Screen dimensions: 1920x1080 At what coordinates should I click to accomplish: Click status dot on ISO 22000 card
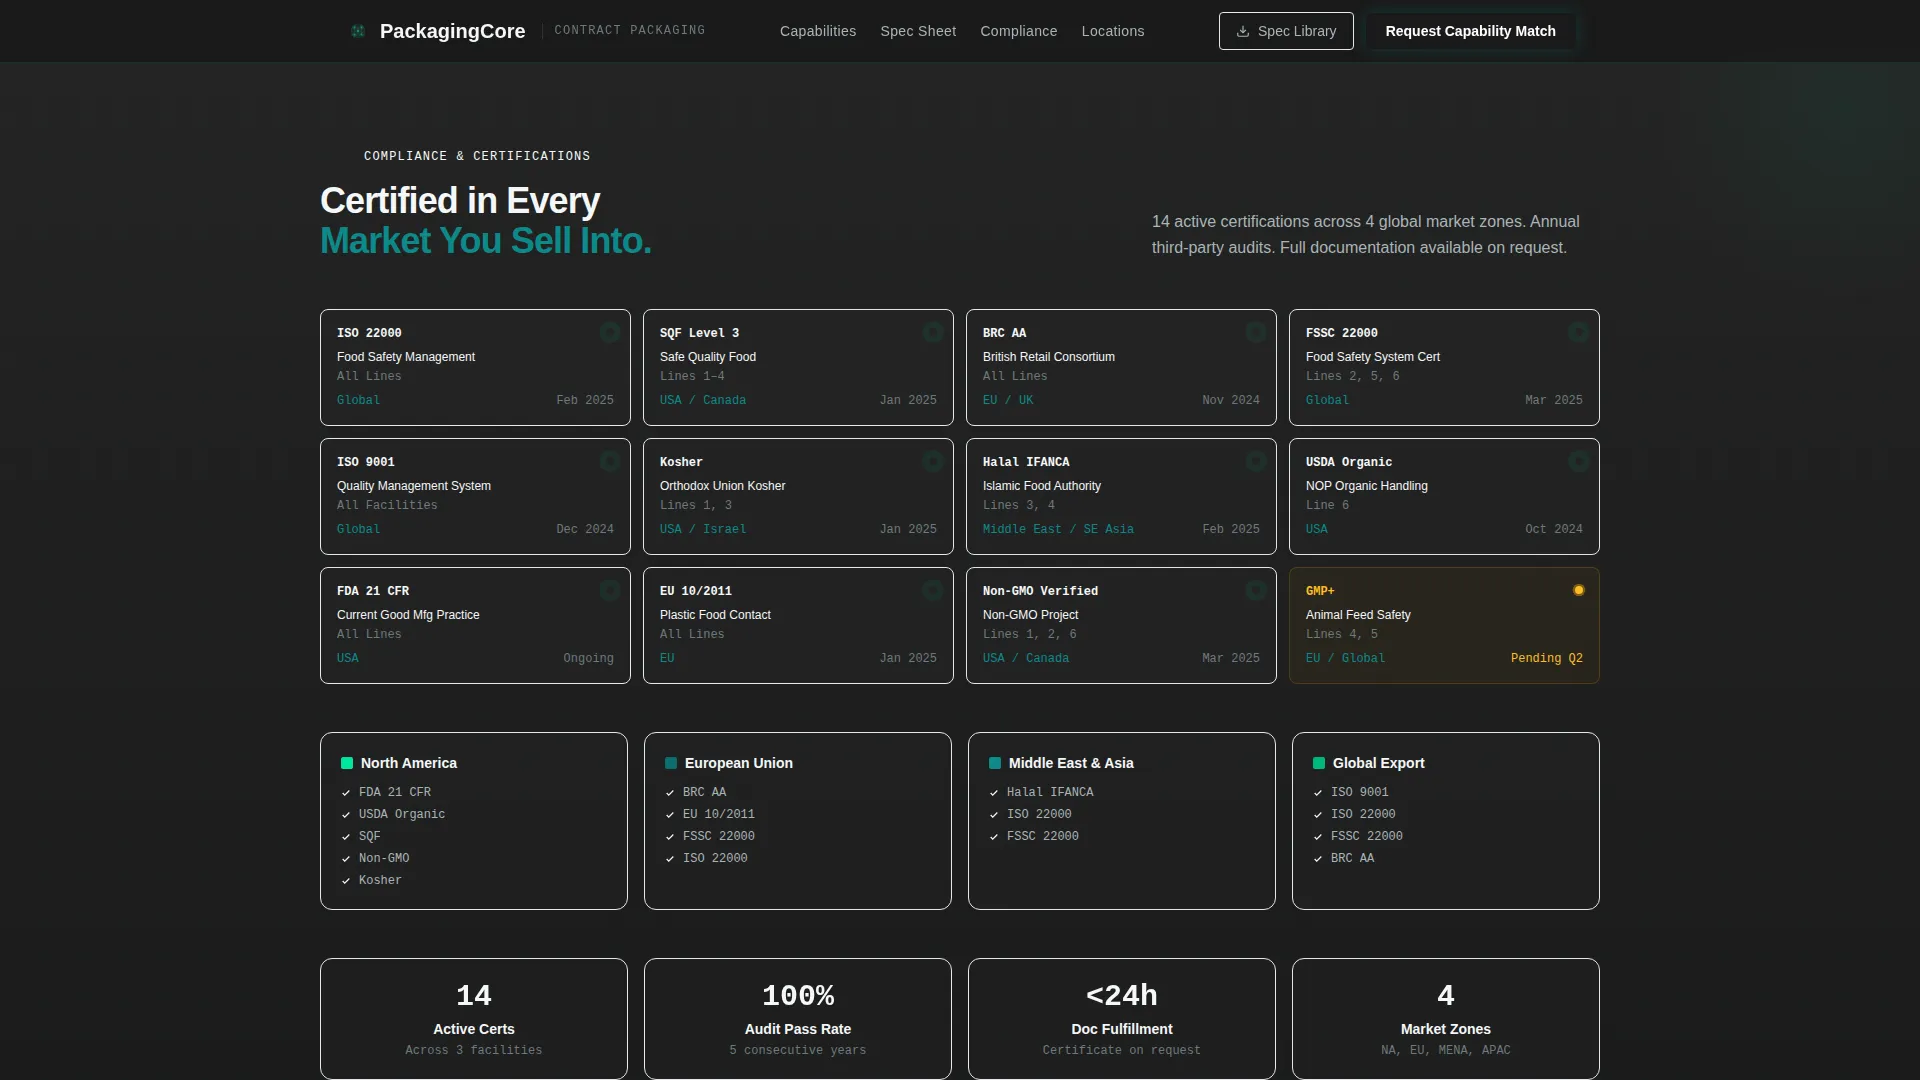pyautogui.click(x=610, y=332)
